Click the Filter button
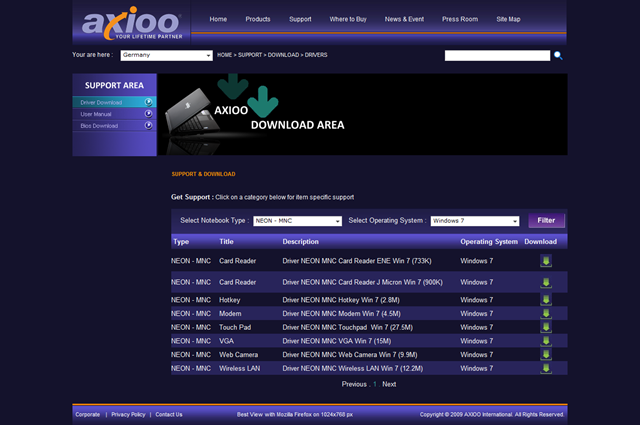Image resolution: width=640 pixels, height=425 pixels. coord(547,220)
